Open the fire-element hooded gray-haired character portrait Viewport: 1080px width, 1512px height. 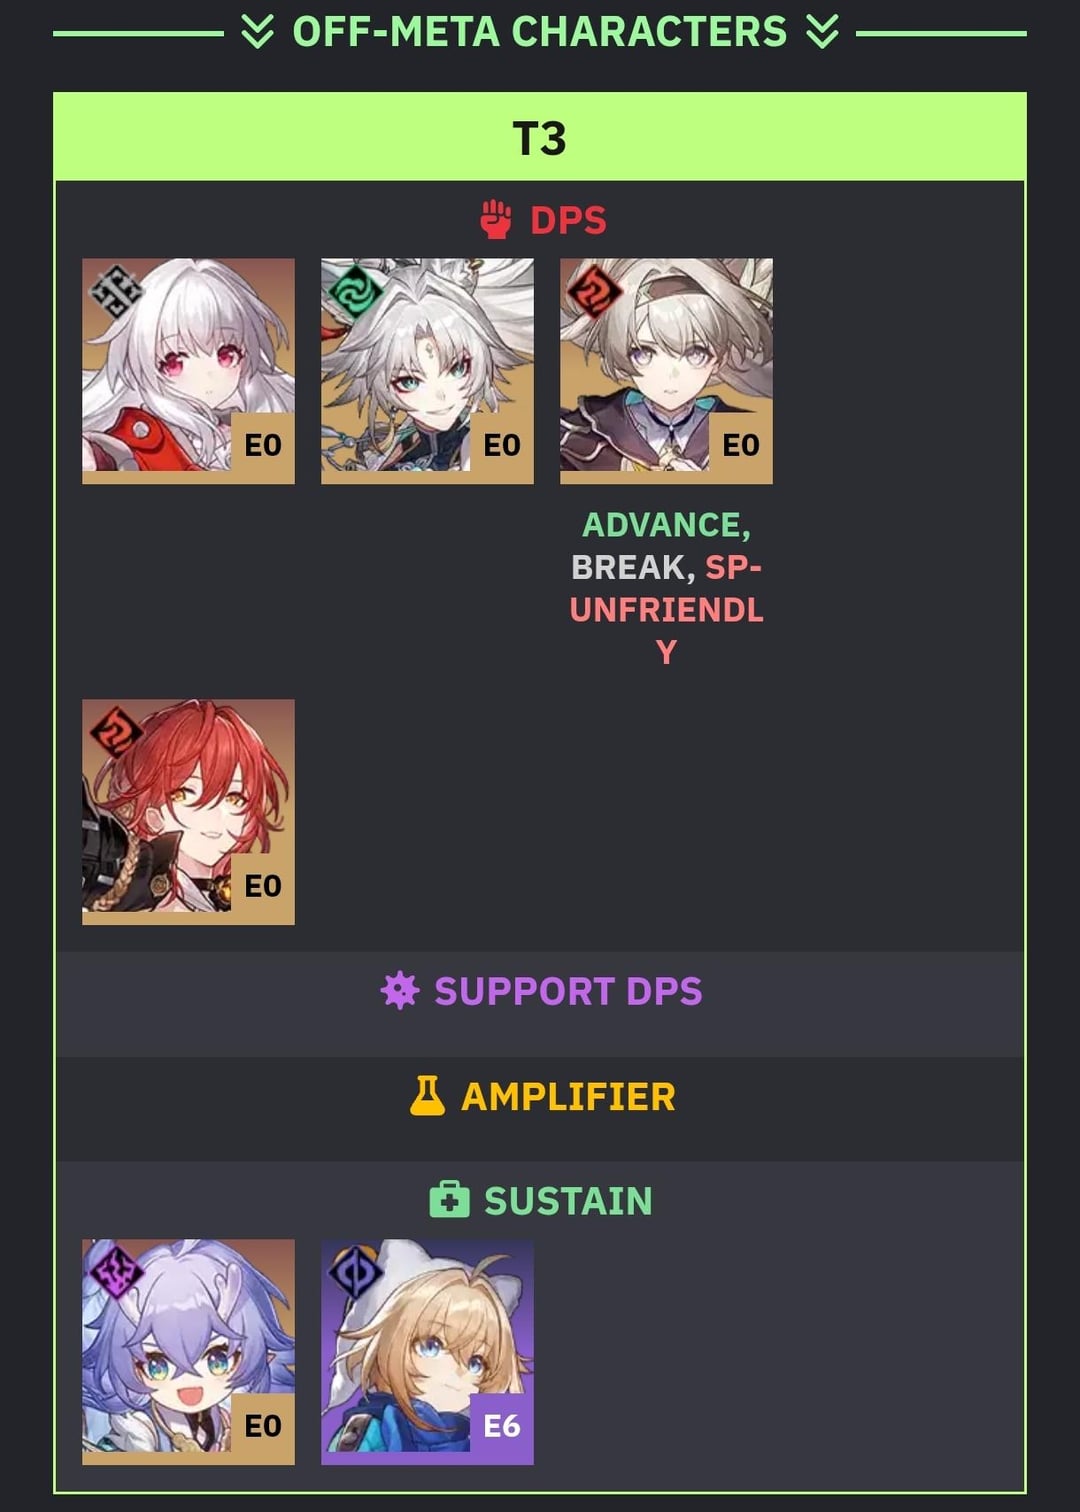pos(666,371)
